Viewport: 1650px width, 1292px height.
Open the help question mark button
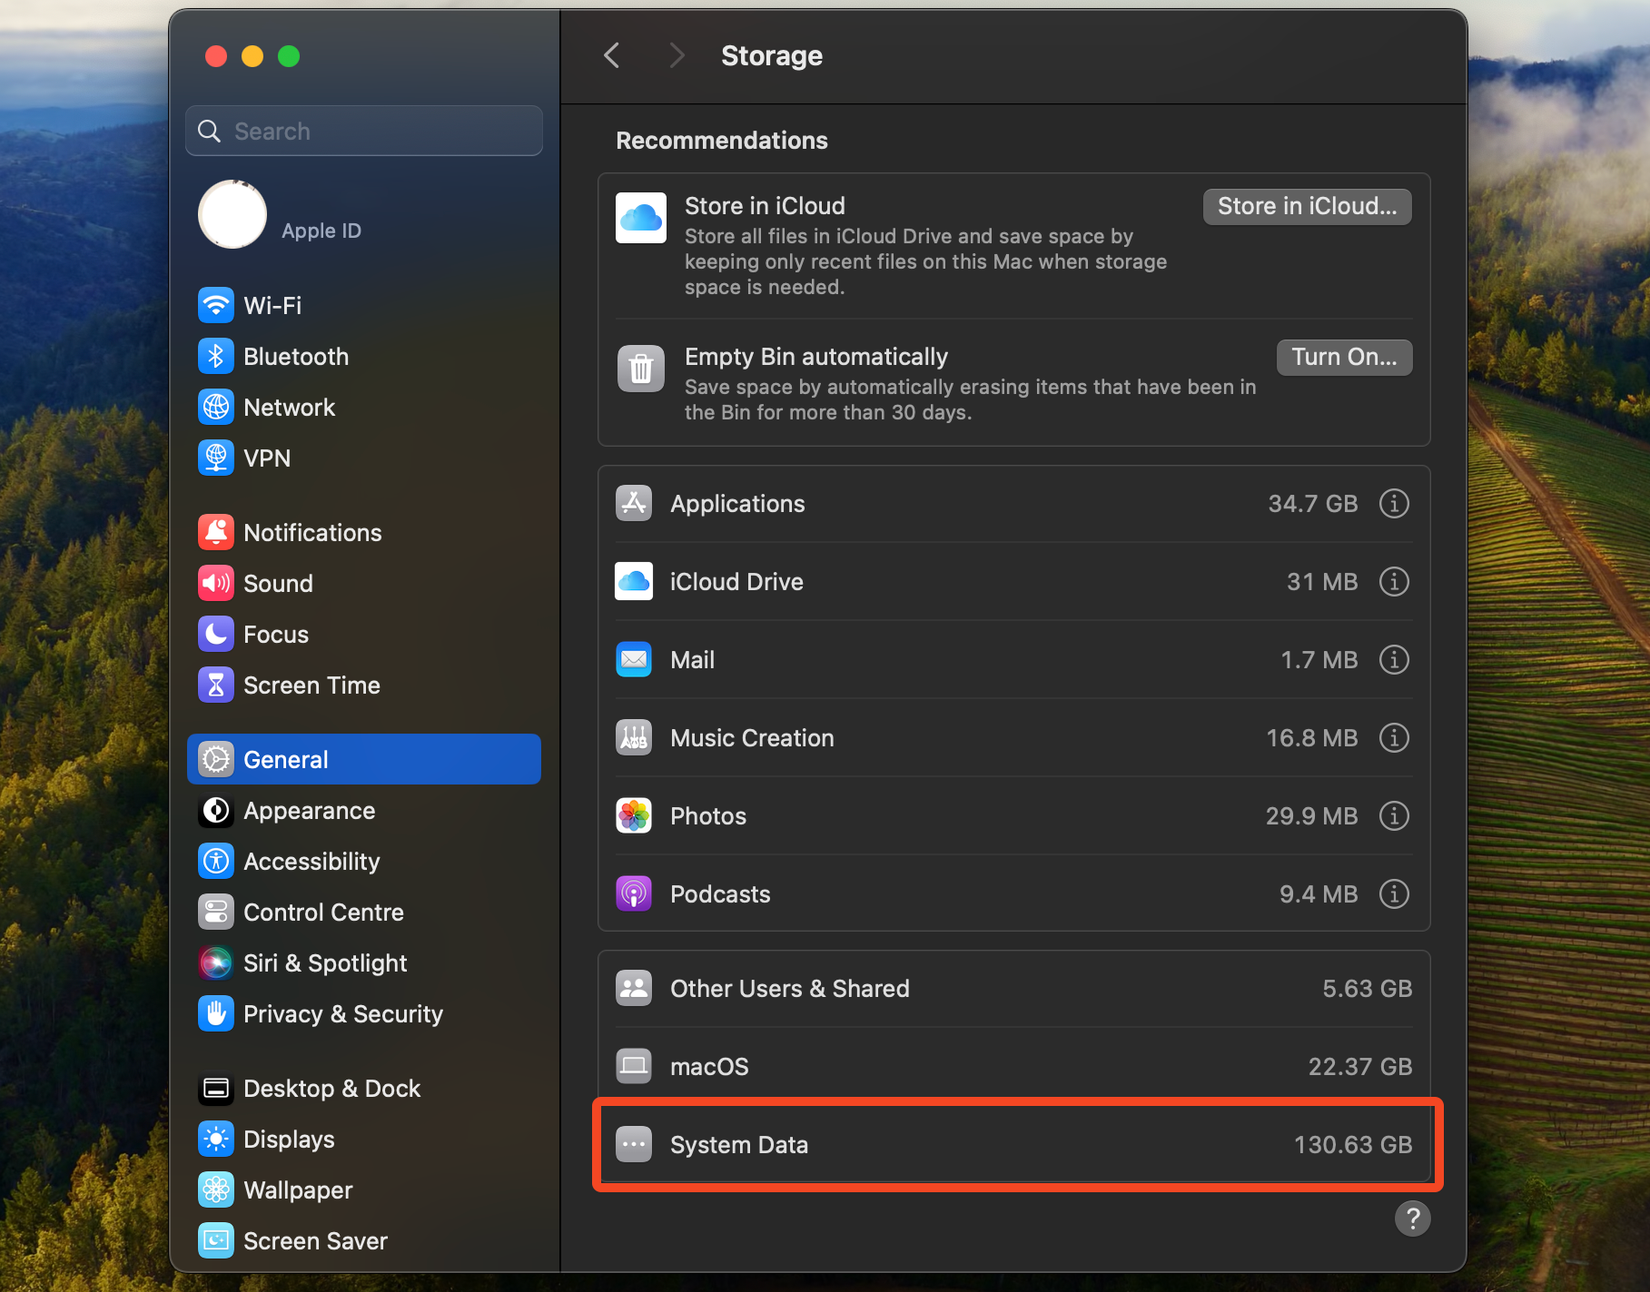(1411, 1218)
